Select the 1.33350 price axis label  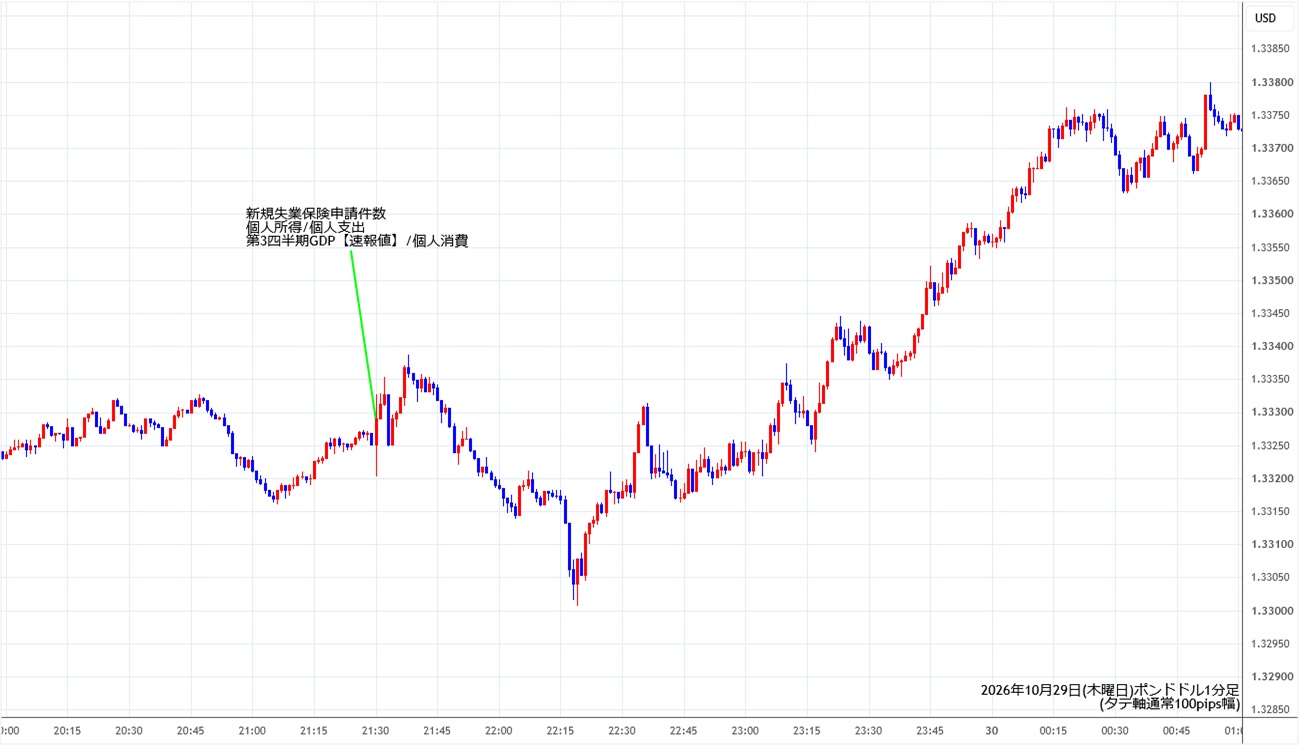pos(1270,379)
